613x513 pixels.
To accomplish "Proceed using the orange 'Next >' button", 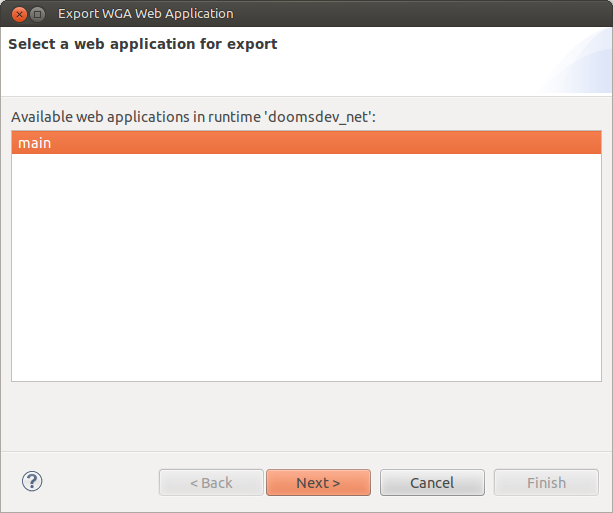I will tap(318, 483).
